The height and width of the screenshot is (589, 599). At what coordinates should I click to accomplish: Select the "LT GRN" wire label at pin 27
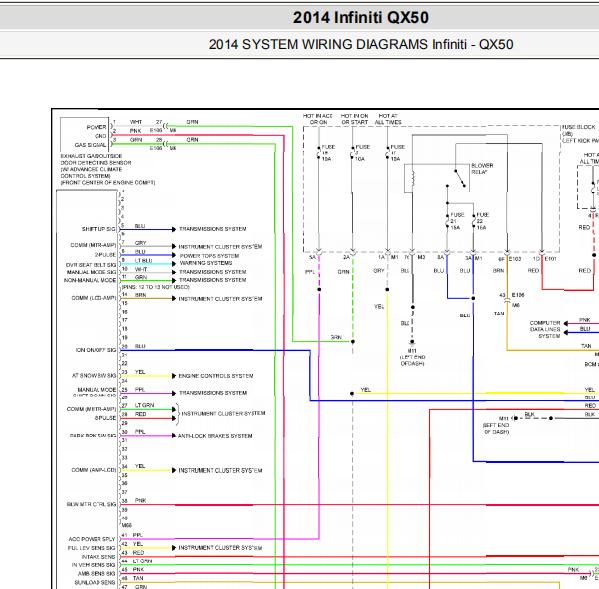click(144, 405)
